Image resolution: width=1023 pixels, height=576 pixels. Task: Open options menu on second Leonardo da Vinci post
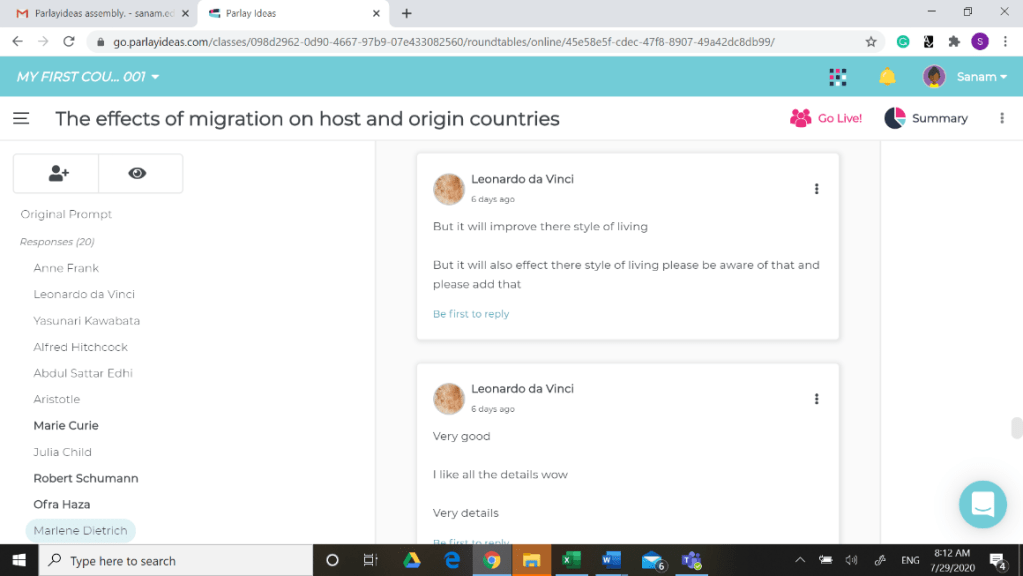pyautogui.click(x=816, y=399)
